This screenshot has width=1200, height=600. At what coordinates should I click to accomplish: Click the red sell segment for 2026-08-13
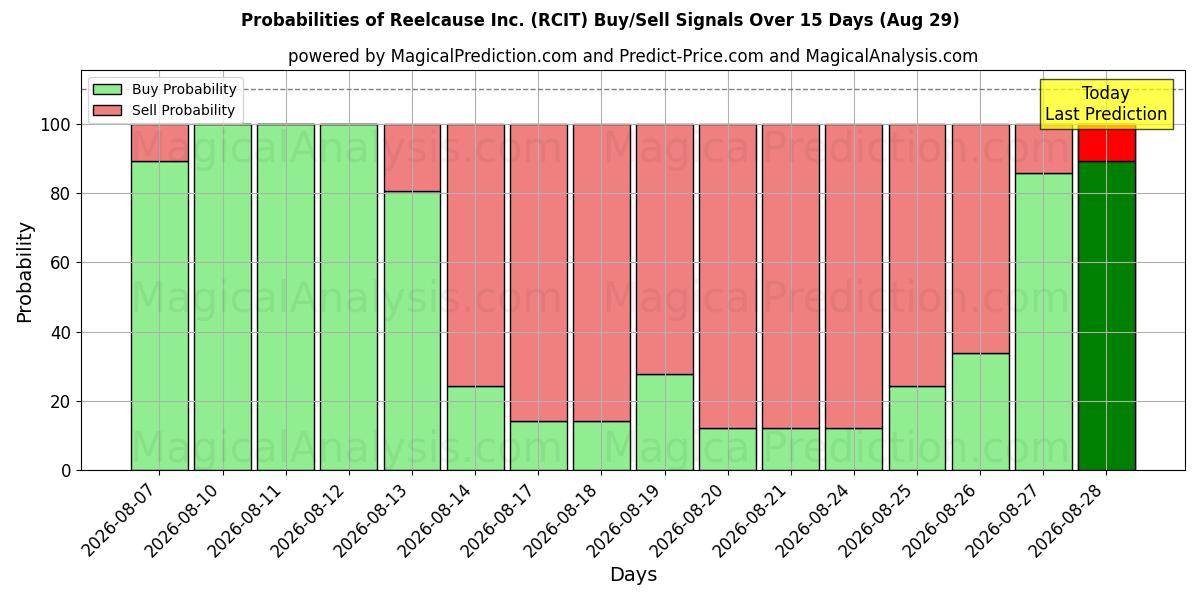[x=412, y=158]
